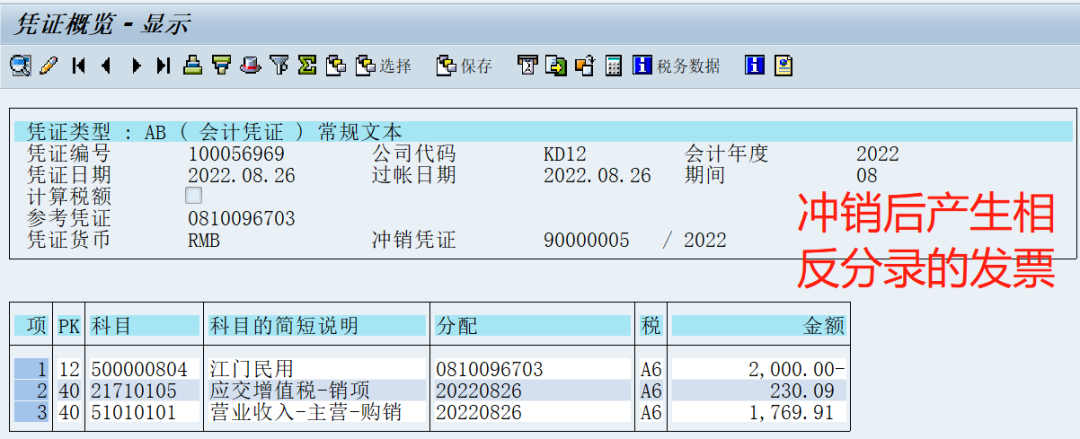Go to the first item arrow
Viewport: 1080px width, 439px height.
(79, 65)
